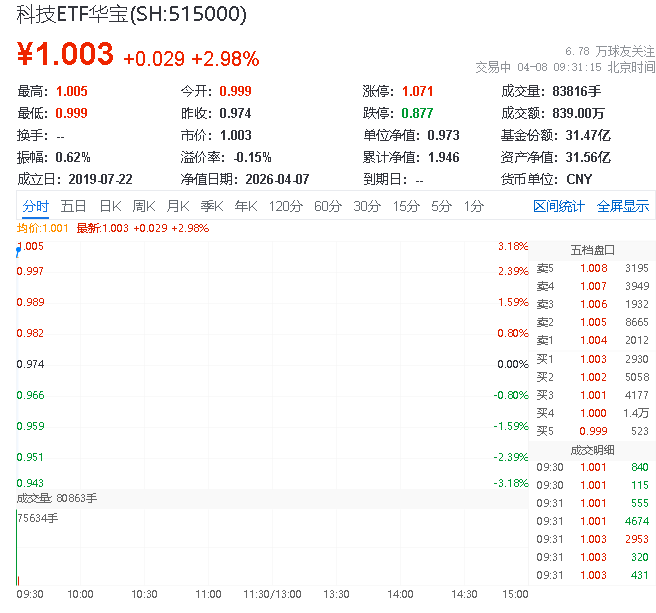Click the 成交量 value 83816手
656x613 pixels.
[577, 91]
